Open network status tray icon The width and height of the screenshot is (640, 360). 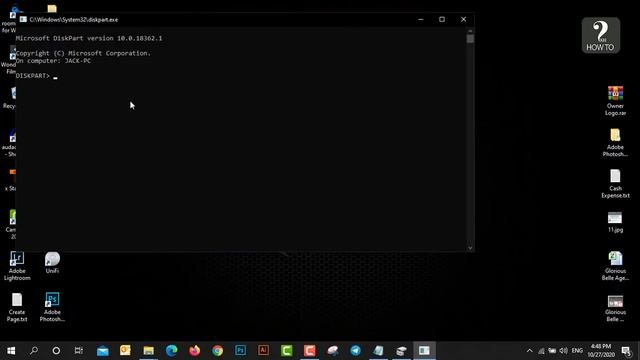(541, 351)
